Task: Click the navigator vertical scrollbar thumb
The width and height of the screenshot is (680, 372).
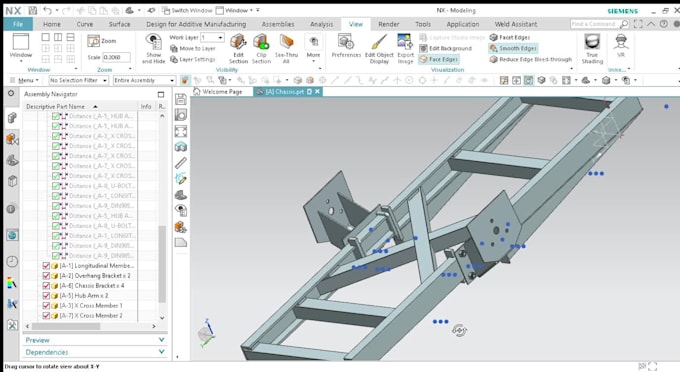Action: click(x=162, y=264)
